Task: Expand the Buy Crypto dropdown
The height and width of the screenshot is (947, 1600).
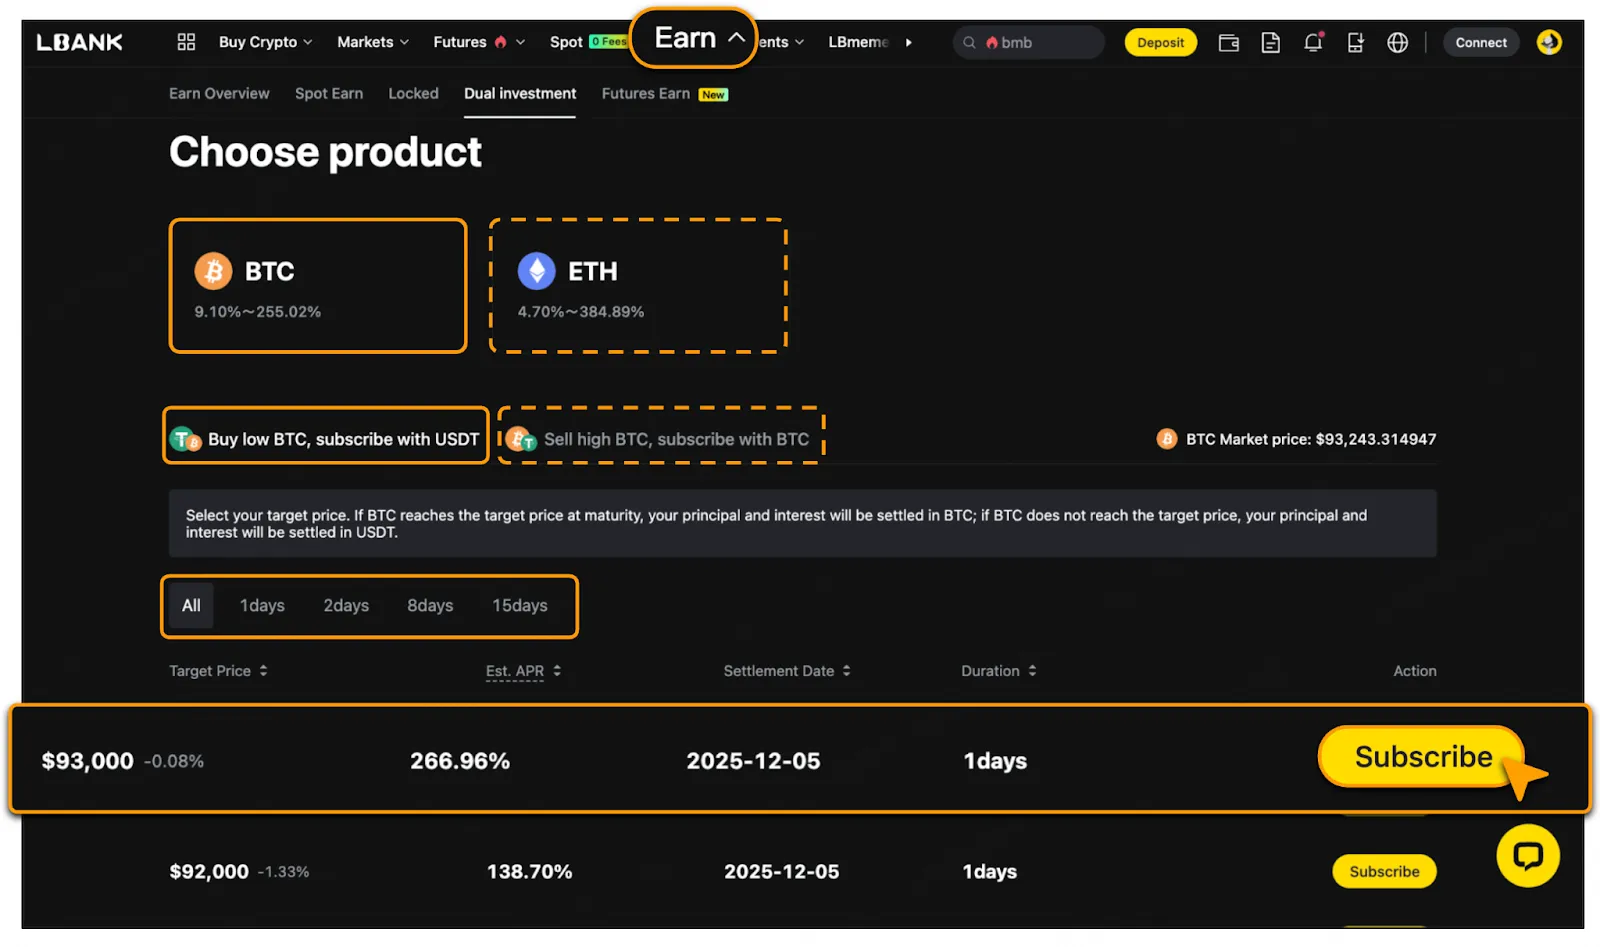Action: pyautogui.click(x=265, y=42)
